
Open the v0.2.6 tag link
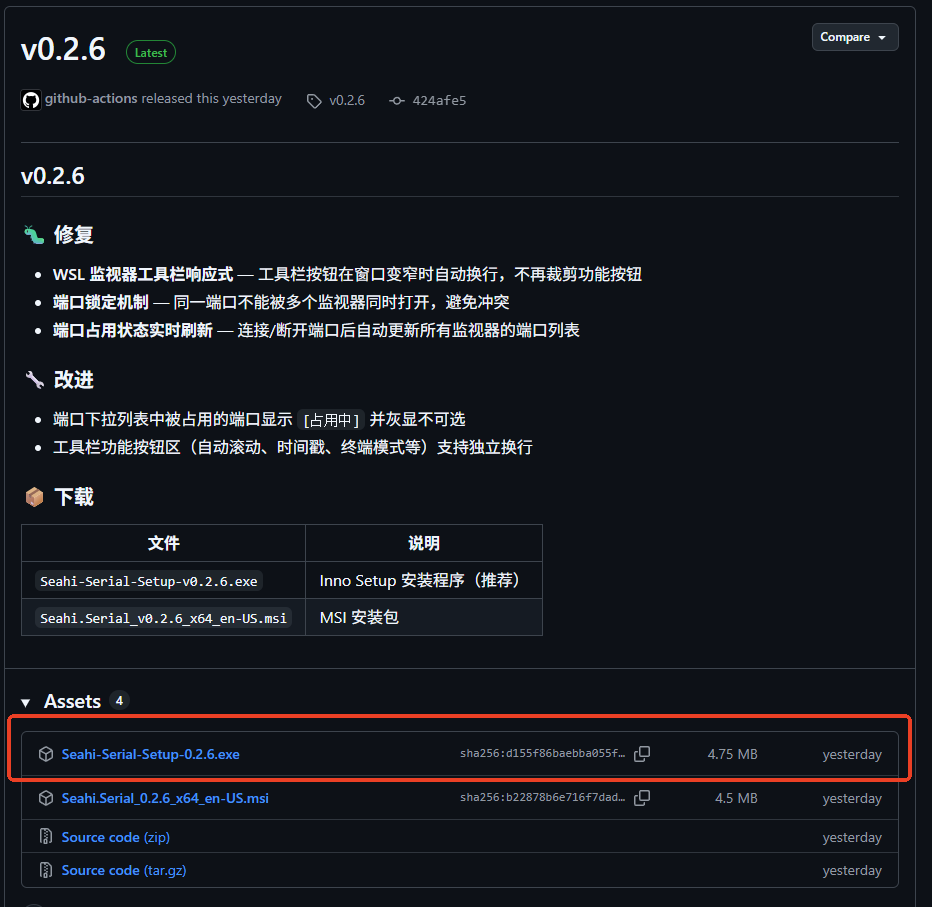pos(347,100)
